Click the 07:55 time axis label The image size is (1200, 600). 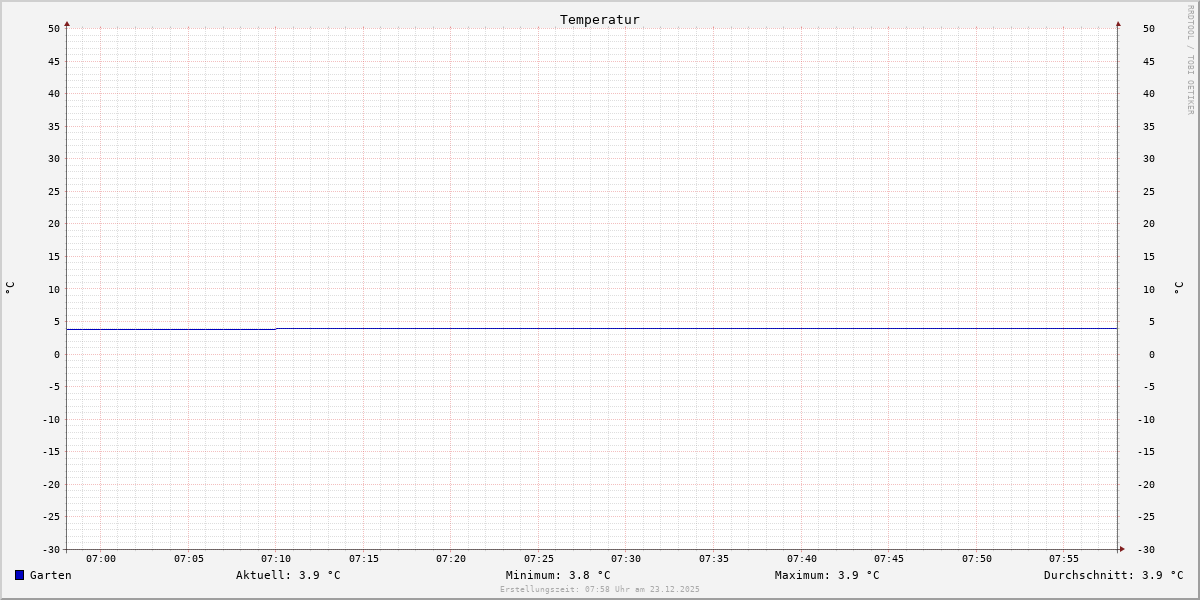[1064, 559]
